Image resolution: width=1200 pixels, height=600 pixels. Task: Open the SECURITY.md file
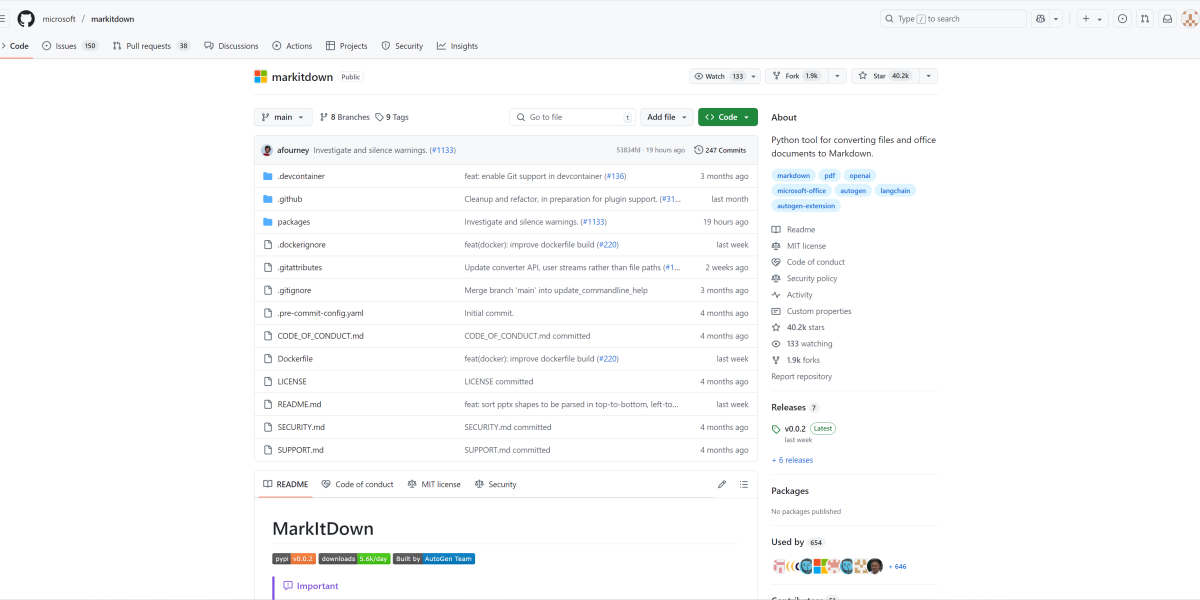click(x=301, y=427)
